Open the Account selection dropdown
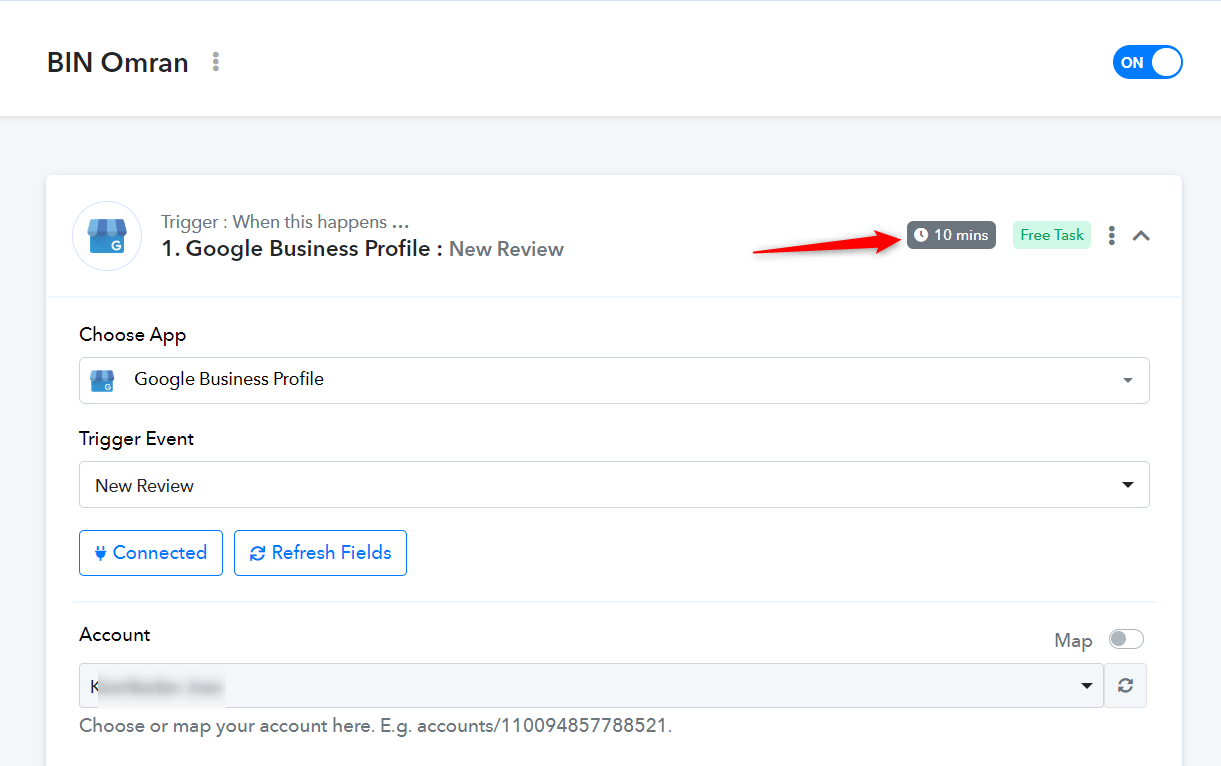The width and height of the screenshot is (1221, 766). 591,686
